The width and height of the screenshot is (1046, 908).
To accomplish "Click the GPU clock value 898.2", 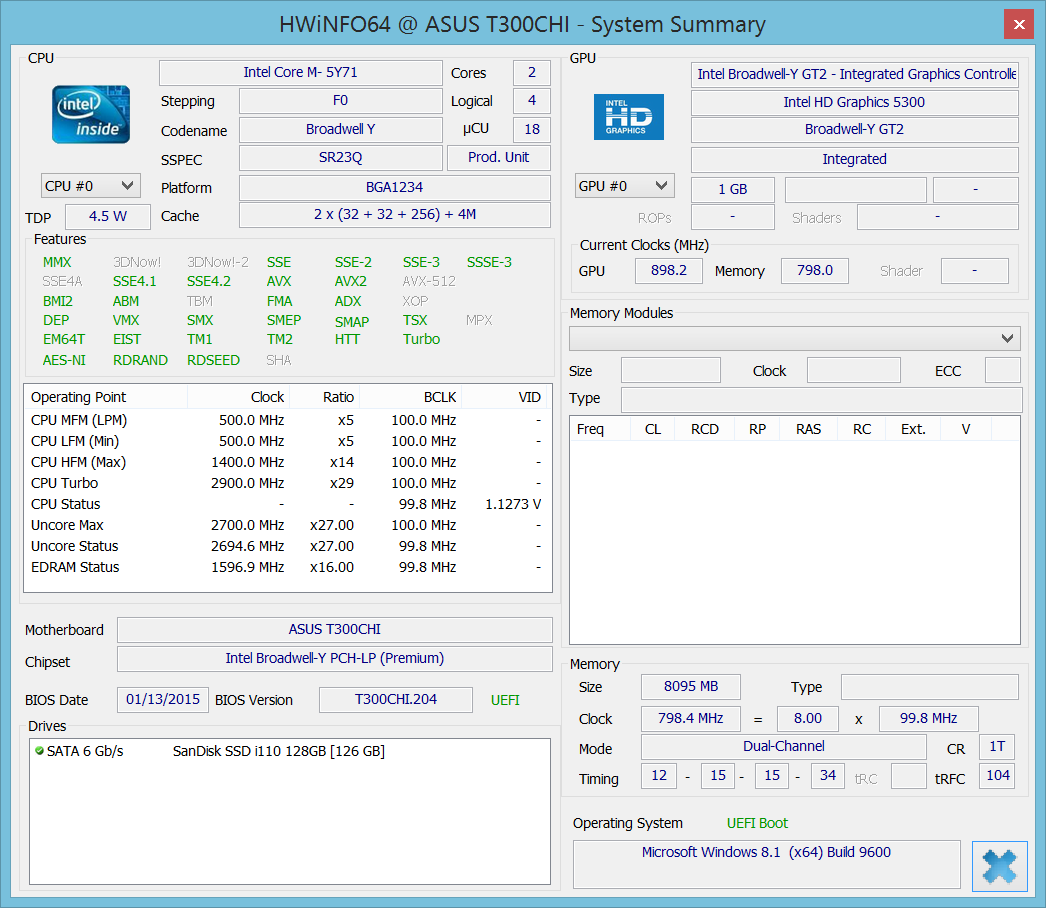I will [668, 271].
